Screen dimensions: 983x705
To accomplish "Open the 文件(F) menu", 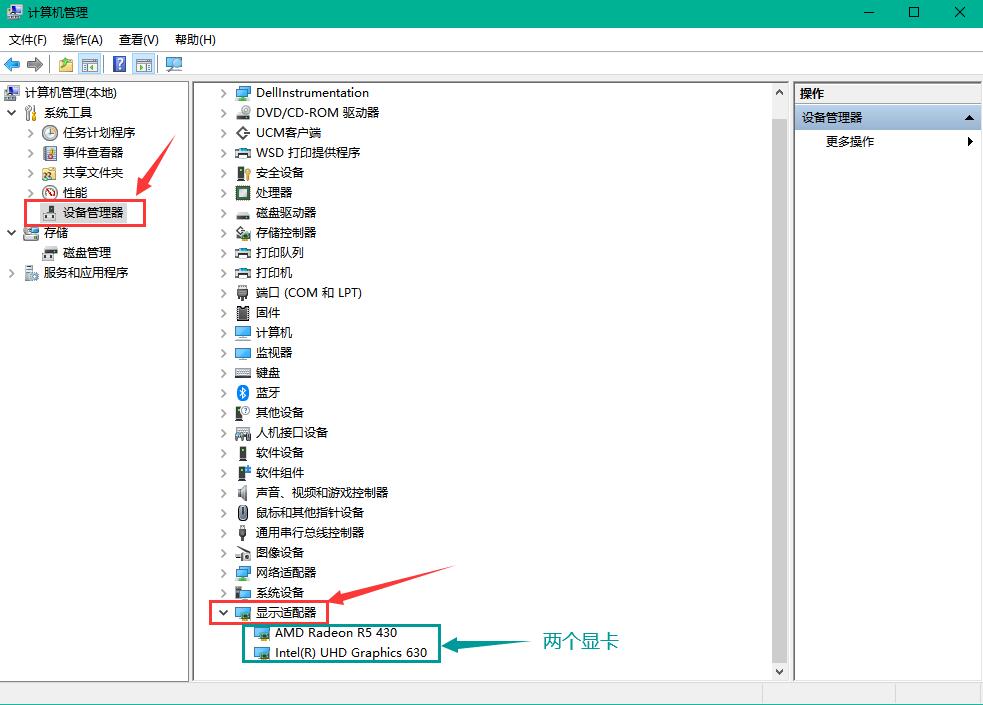I will tap(28, 40).
